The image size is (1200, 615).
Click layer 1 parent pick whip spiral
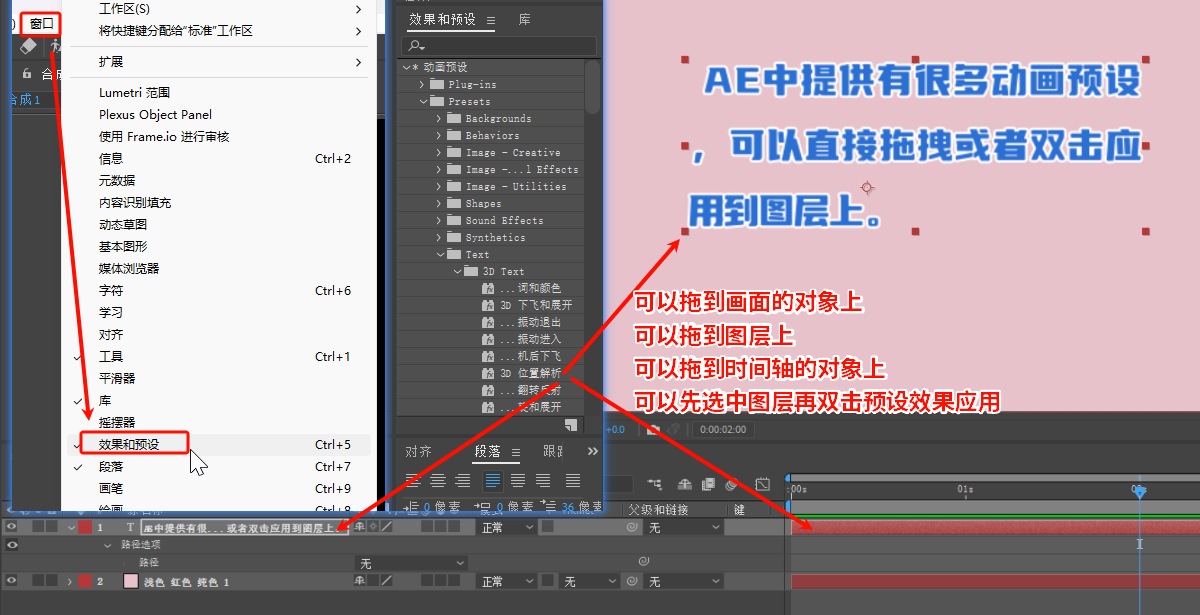[632, 527]
